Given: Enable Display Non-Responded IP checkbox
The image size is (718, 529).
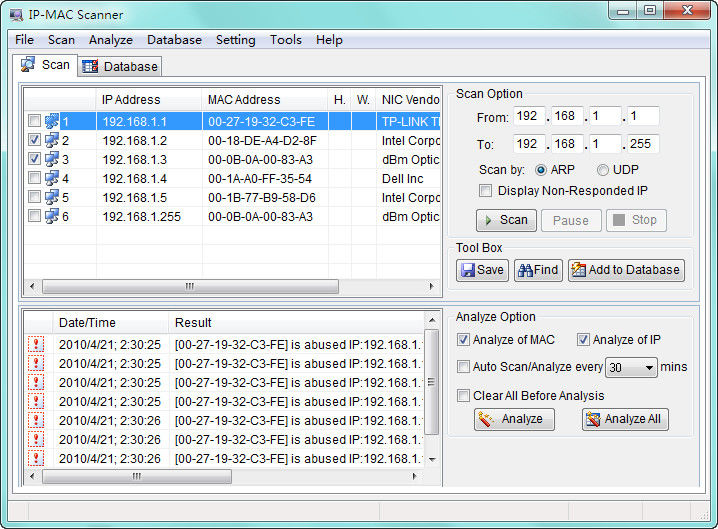Looking at the screenshot, I should click(x=486, y=191).
